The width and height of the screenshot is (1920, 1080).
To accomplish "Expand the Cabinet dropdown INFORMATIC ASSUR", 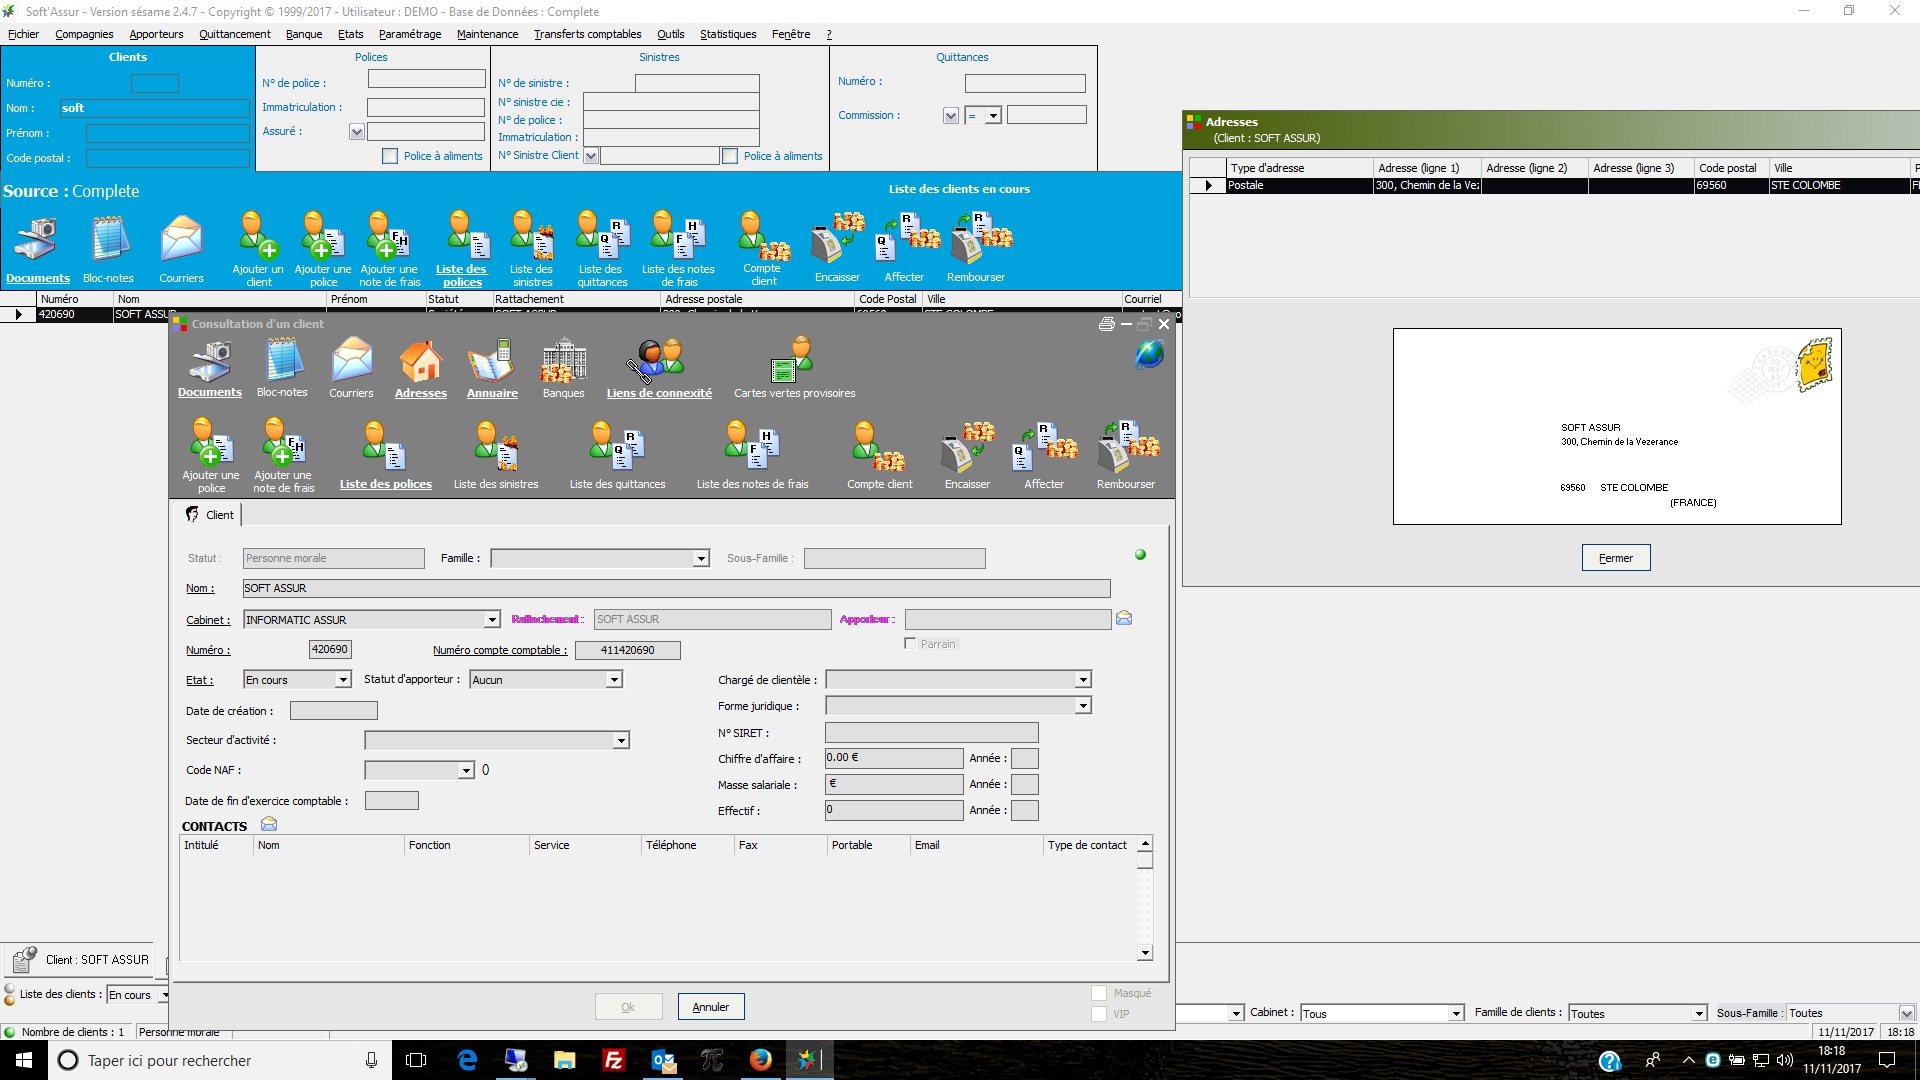I will [x=492, y=620].
